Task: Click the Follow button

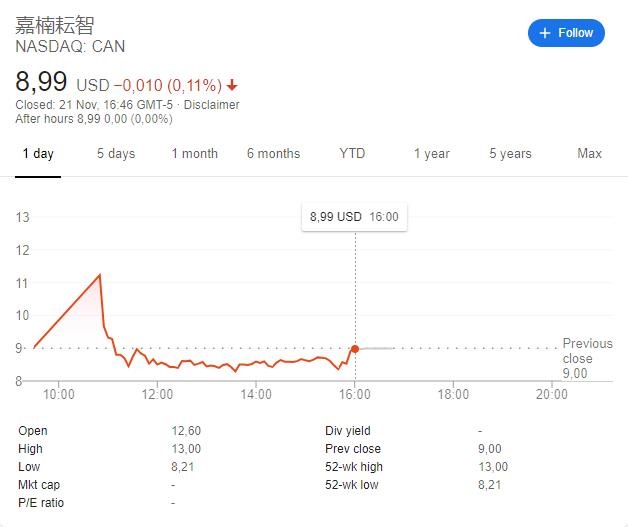Action: [567, 33]
